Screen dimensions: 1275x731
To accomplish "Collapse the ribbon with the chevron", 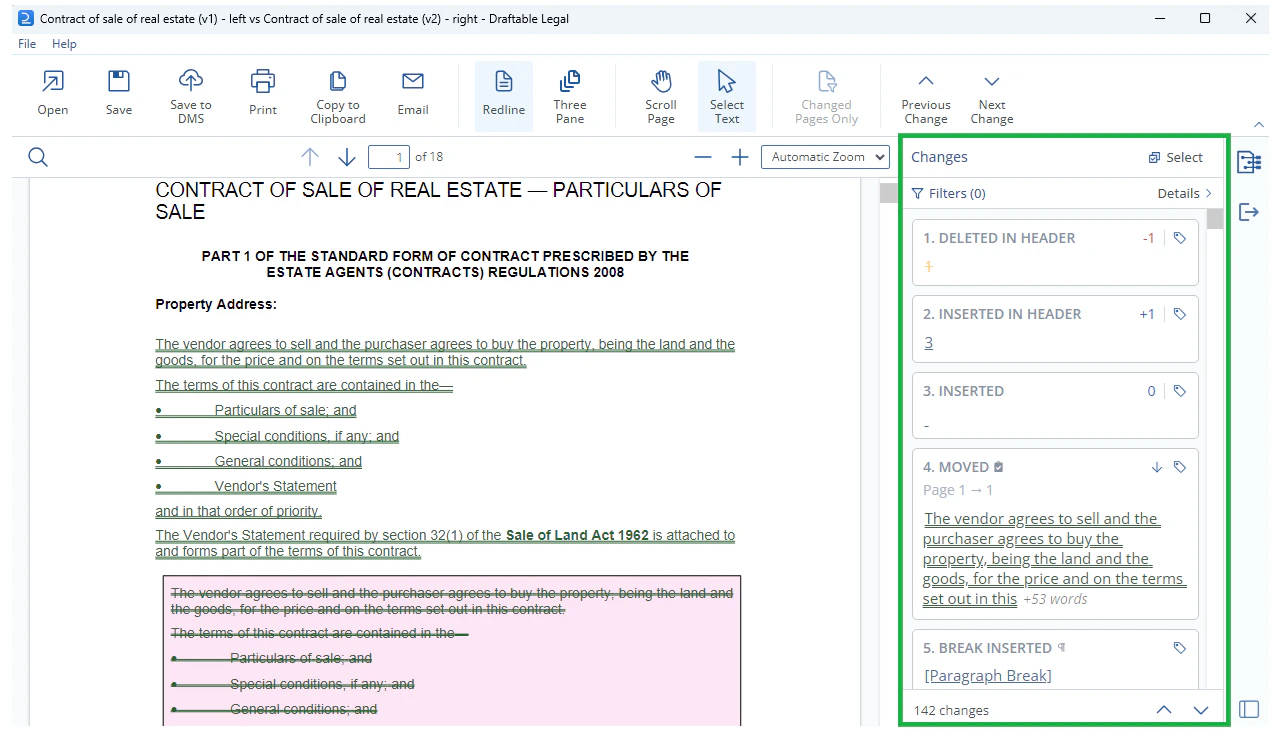I will tap(1259, 124).
